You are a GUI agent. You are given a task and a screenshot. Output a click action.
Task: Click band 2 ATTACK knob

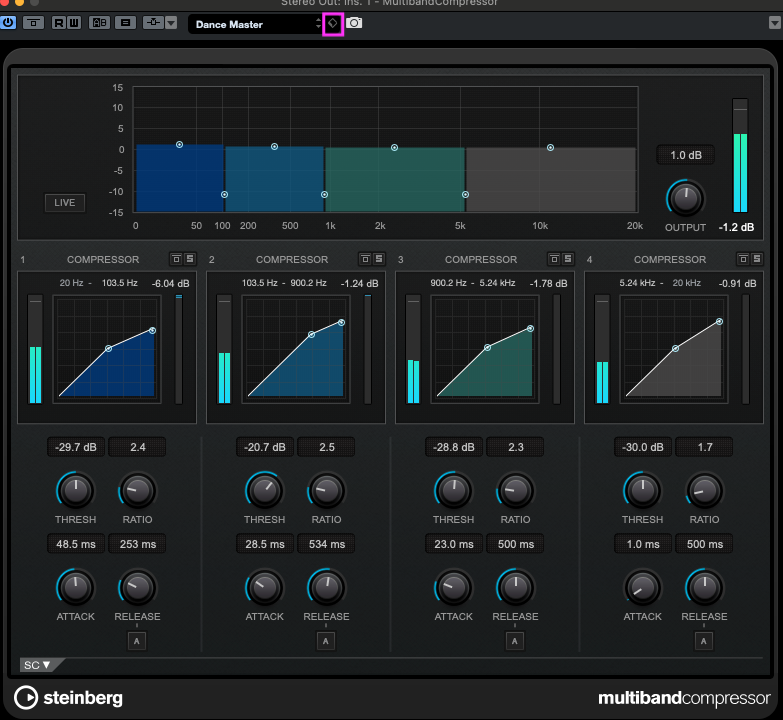(x=265, y=587)
